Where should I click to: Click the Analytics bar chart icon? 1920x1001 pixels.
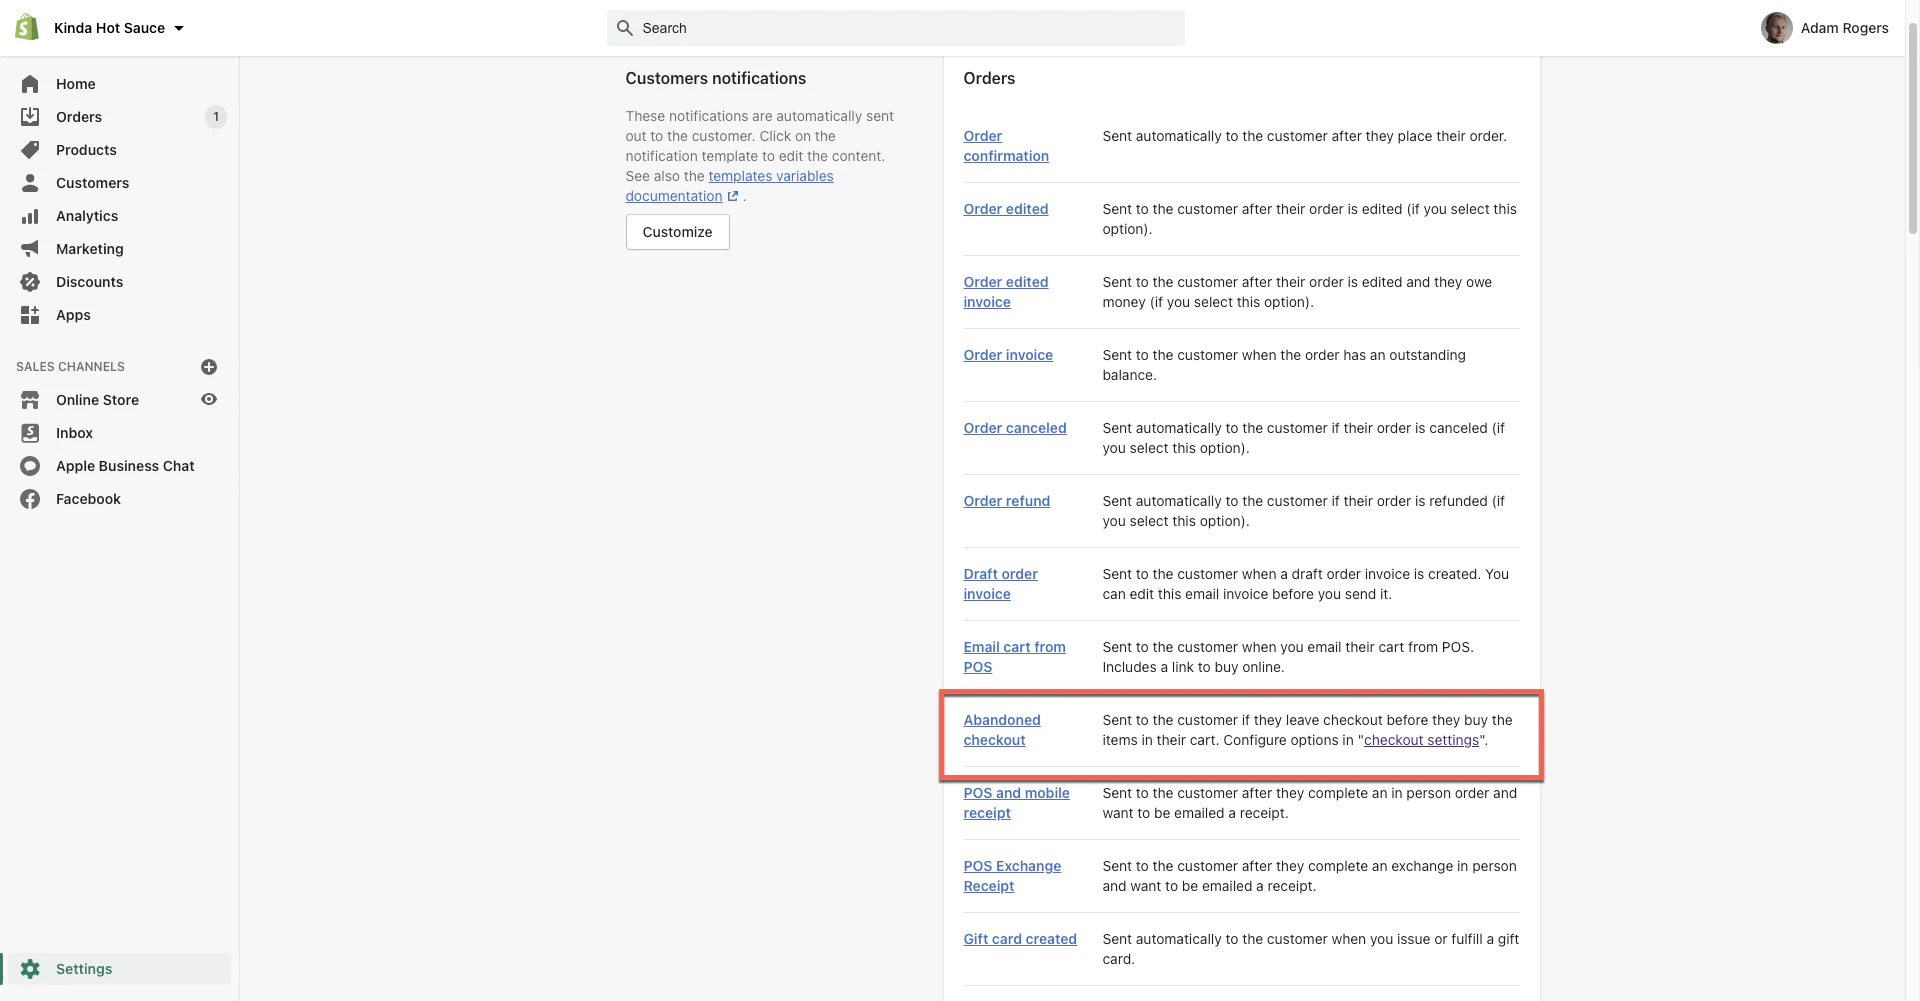[30, 216]
